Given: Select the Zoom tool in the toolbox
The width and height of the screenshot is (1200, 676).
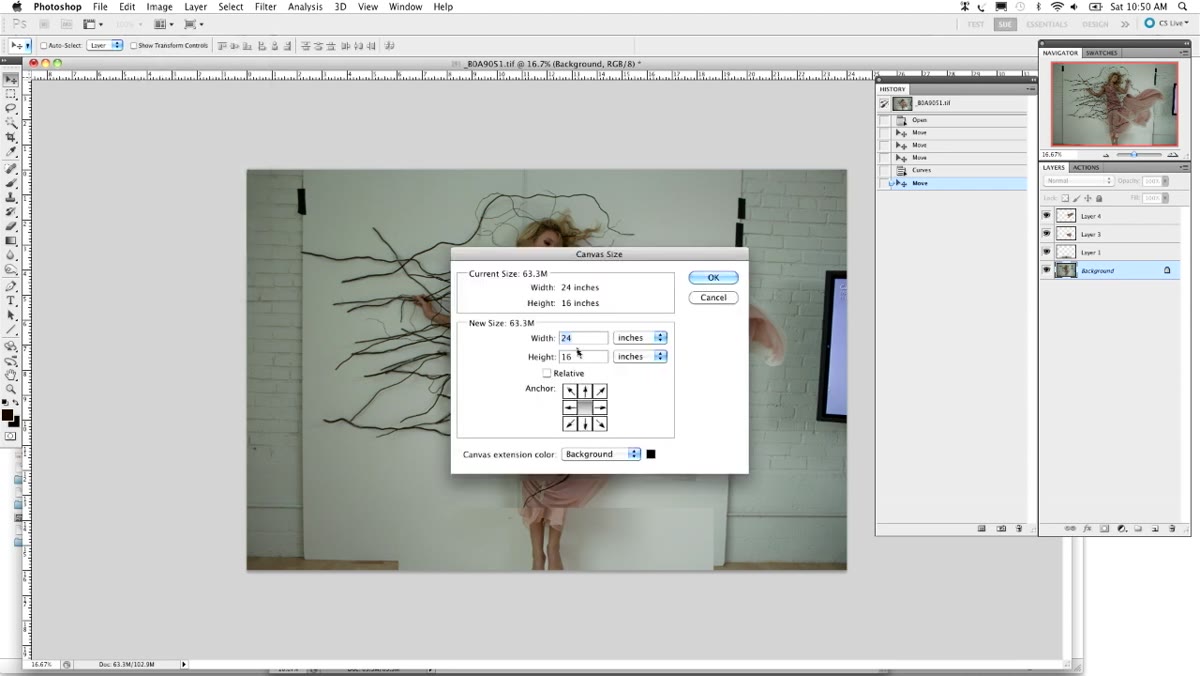Looking at the screenshot, I should click(11, 389).
